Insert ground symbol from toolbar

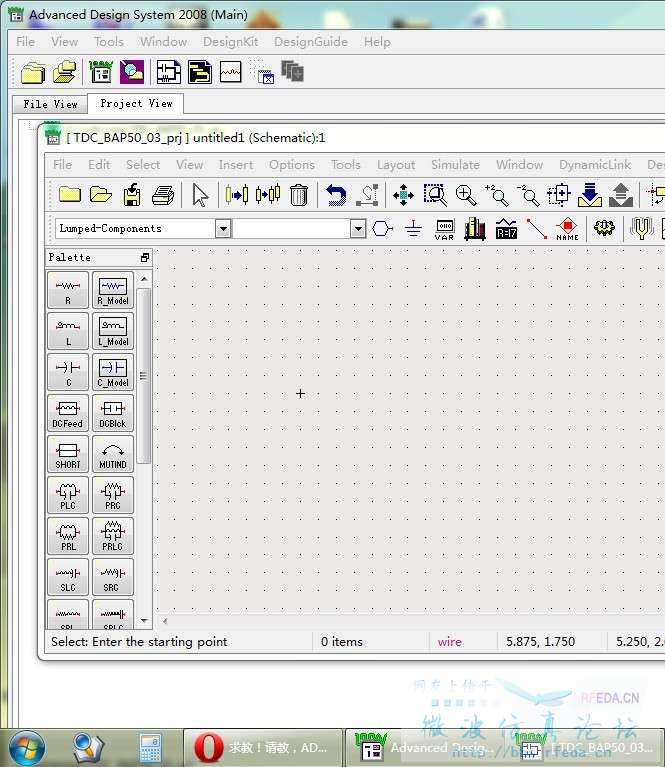pyautogui.click(x=413, y=228)
